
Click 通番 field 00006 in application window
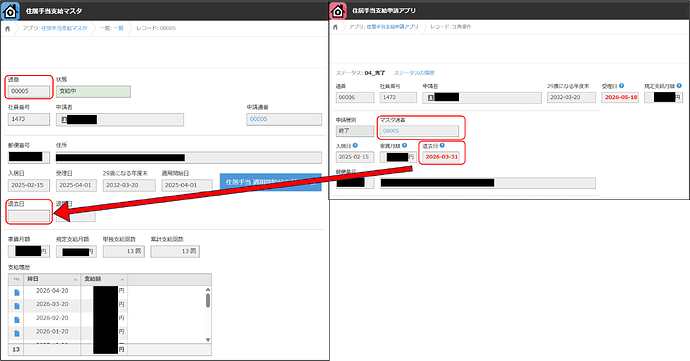pos(355,97)
